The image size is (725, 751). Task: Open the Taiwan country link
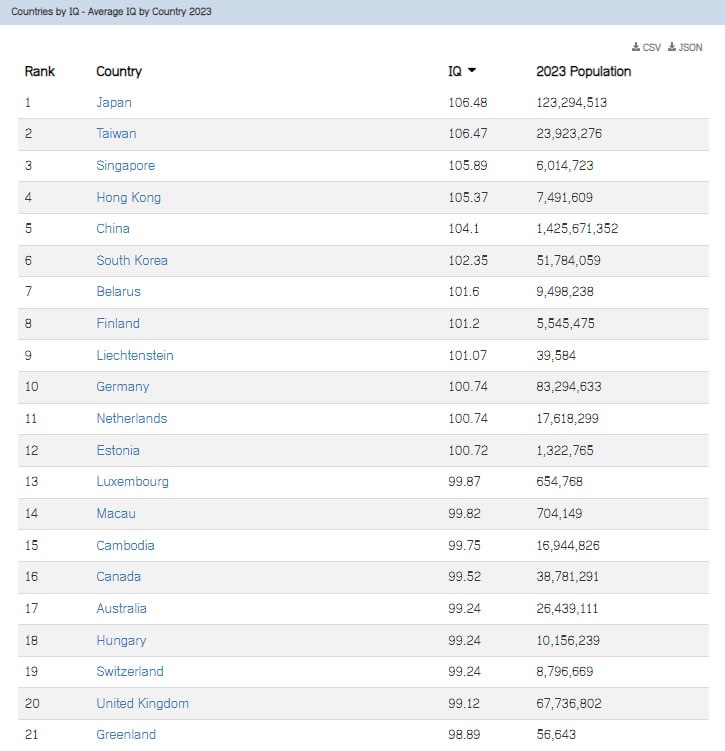pyautogui.click(x=116, y=133)
